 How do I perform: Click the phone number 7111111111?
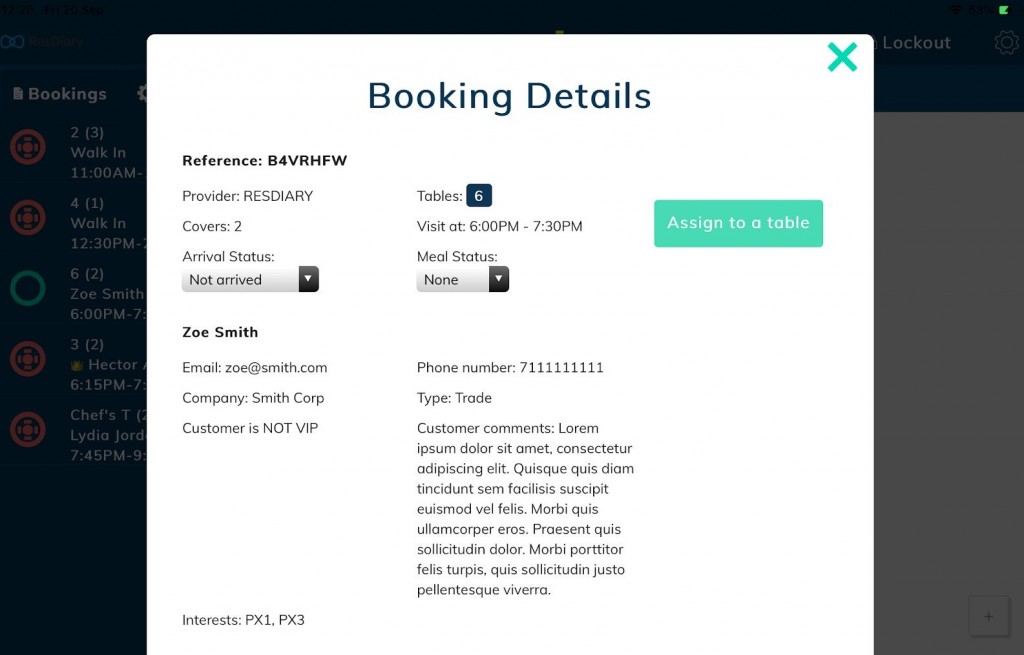point(561,368)
